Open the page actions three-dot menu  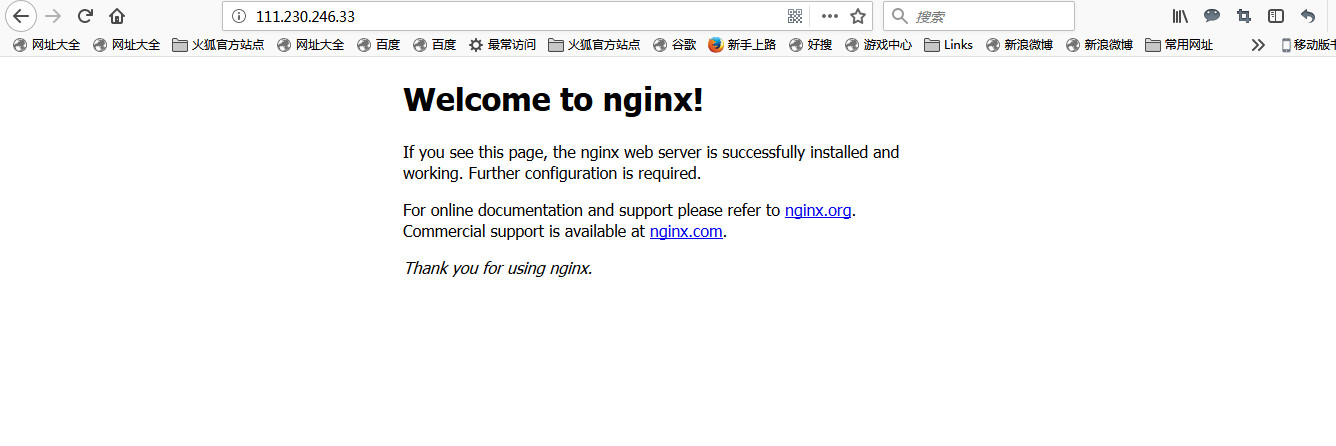point(829,16)
